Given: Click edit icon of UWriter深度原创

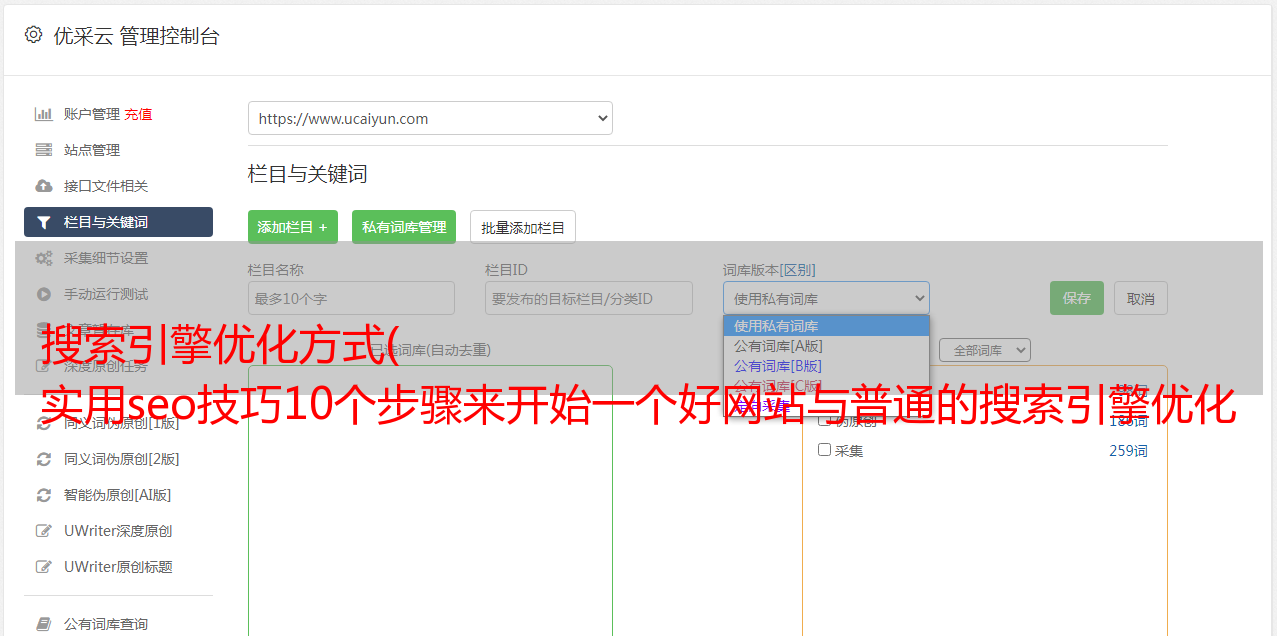Looking at the screenshot, I should point(44,531).
